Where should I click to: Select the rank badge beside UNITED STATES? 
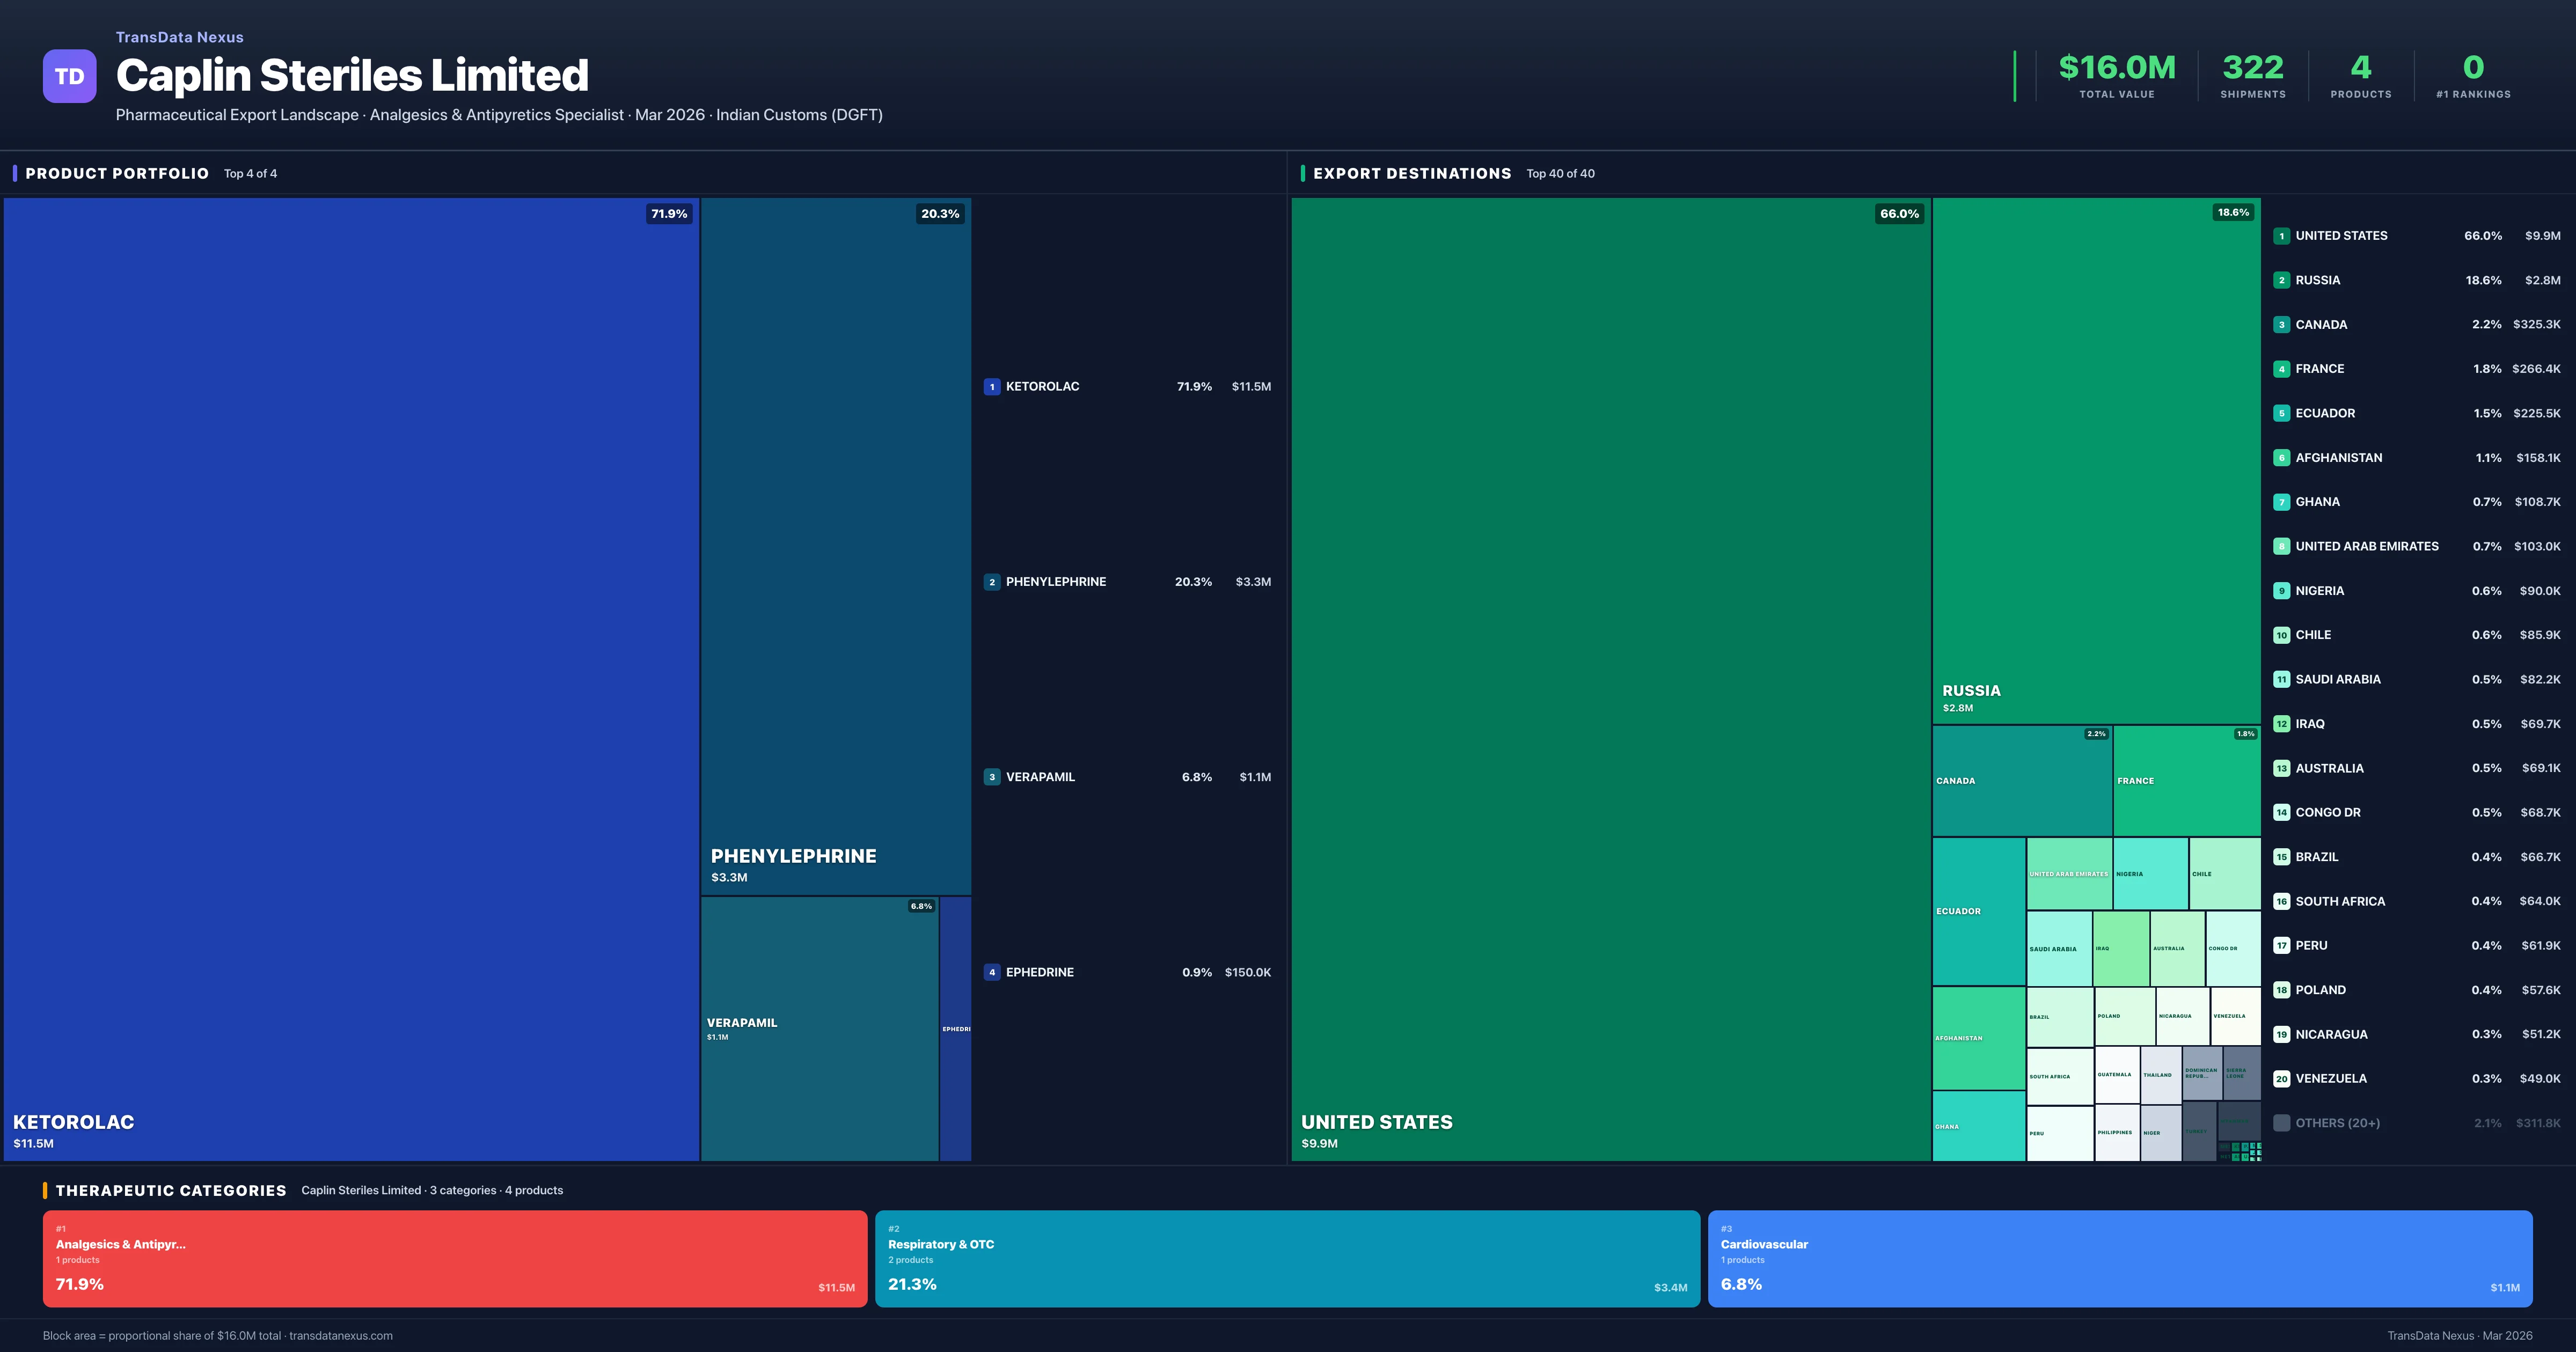click(x=2283, y=236)
